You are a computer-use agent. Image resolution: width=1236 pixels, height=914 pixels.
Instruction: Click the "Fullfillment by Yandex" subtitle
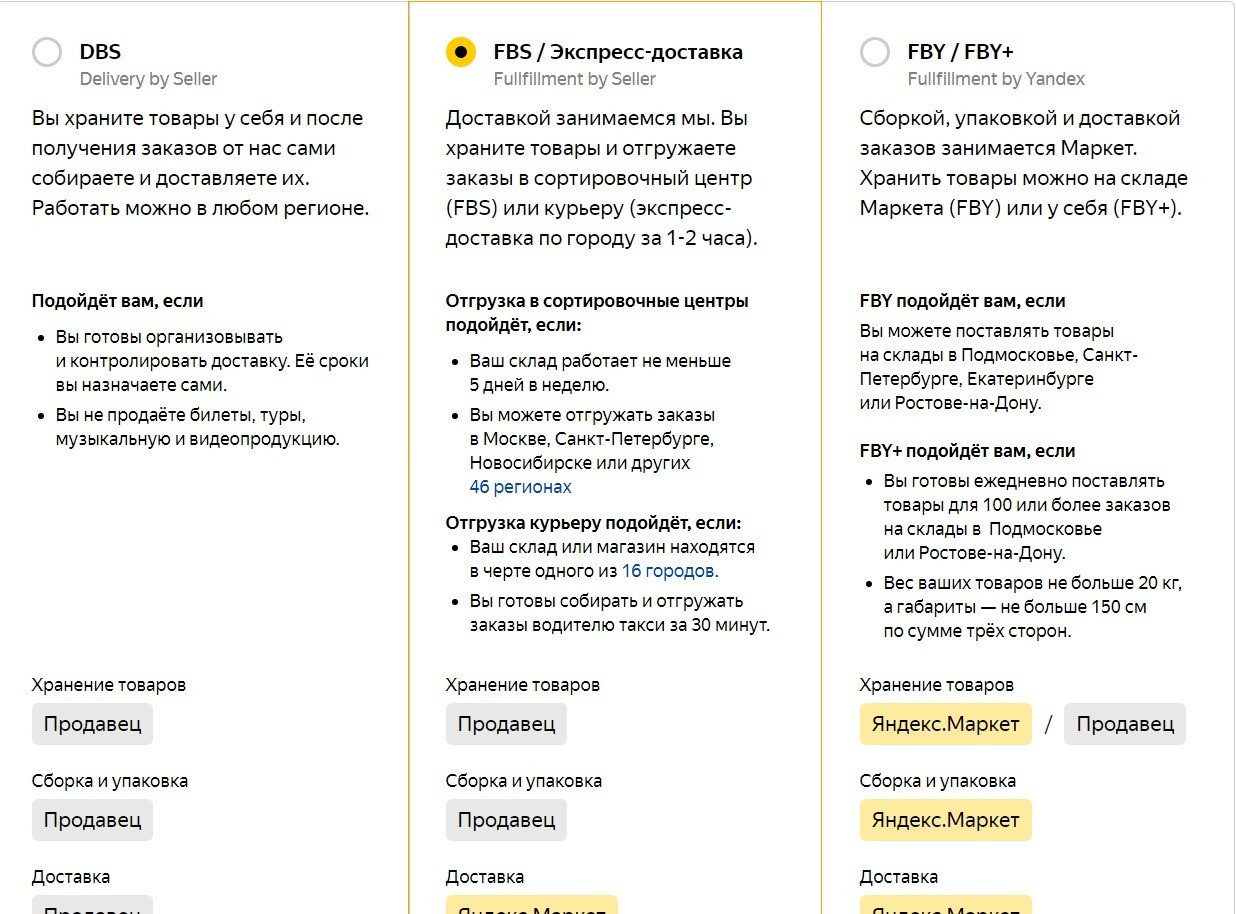996,79
